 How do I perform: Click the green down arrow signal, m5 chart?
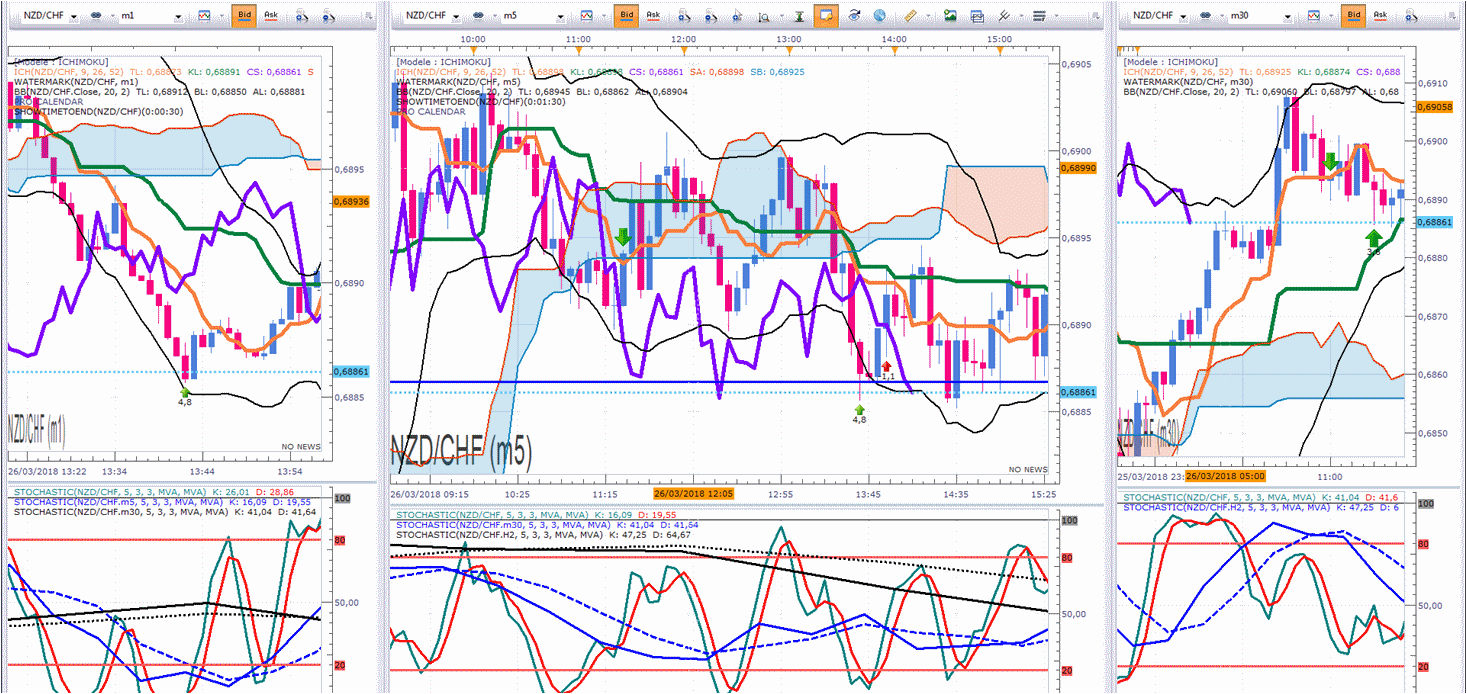click(x=623, y=237)
